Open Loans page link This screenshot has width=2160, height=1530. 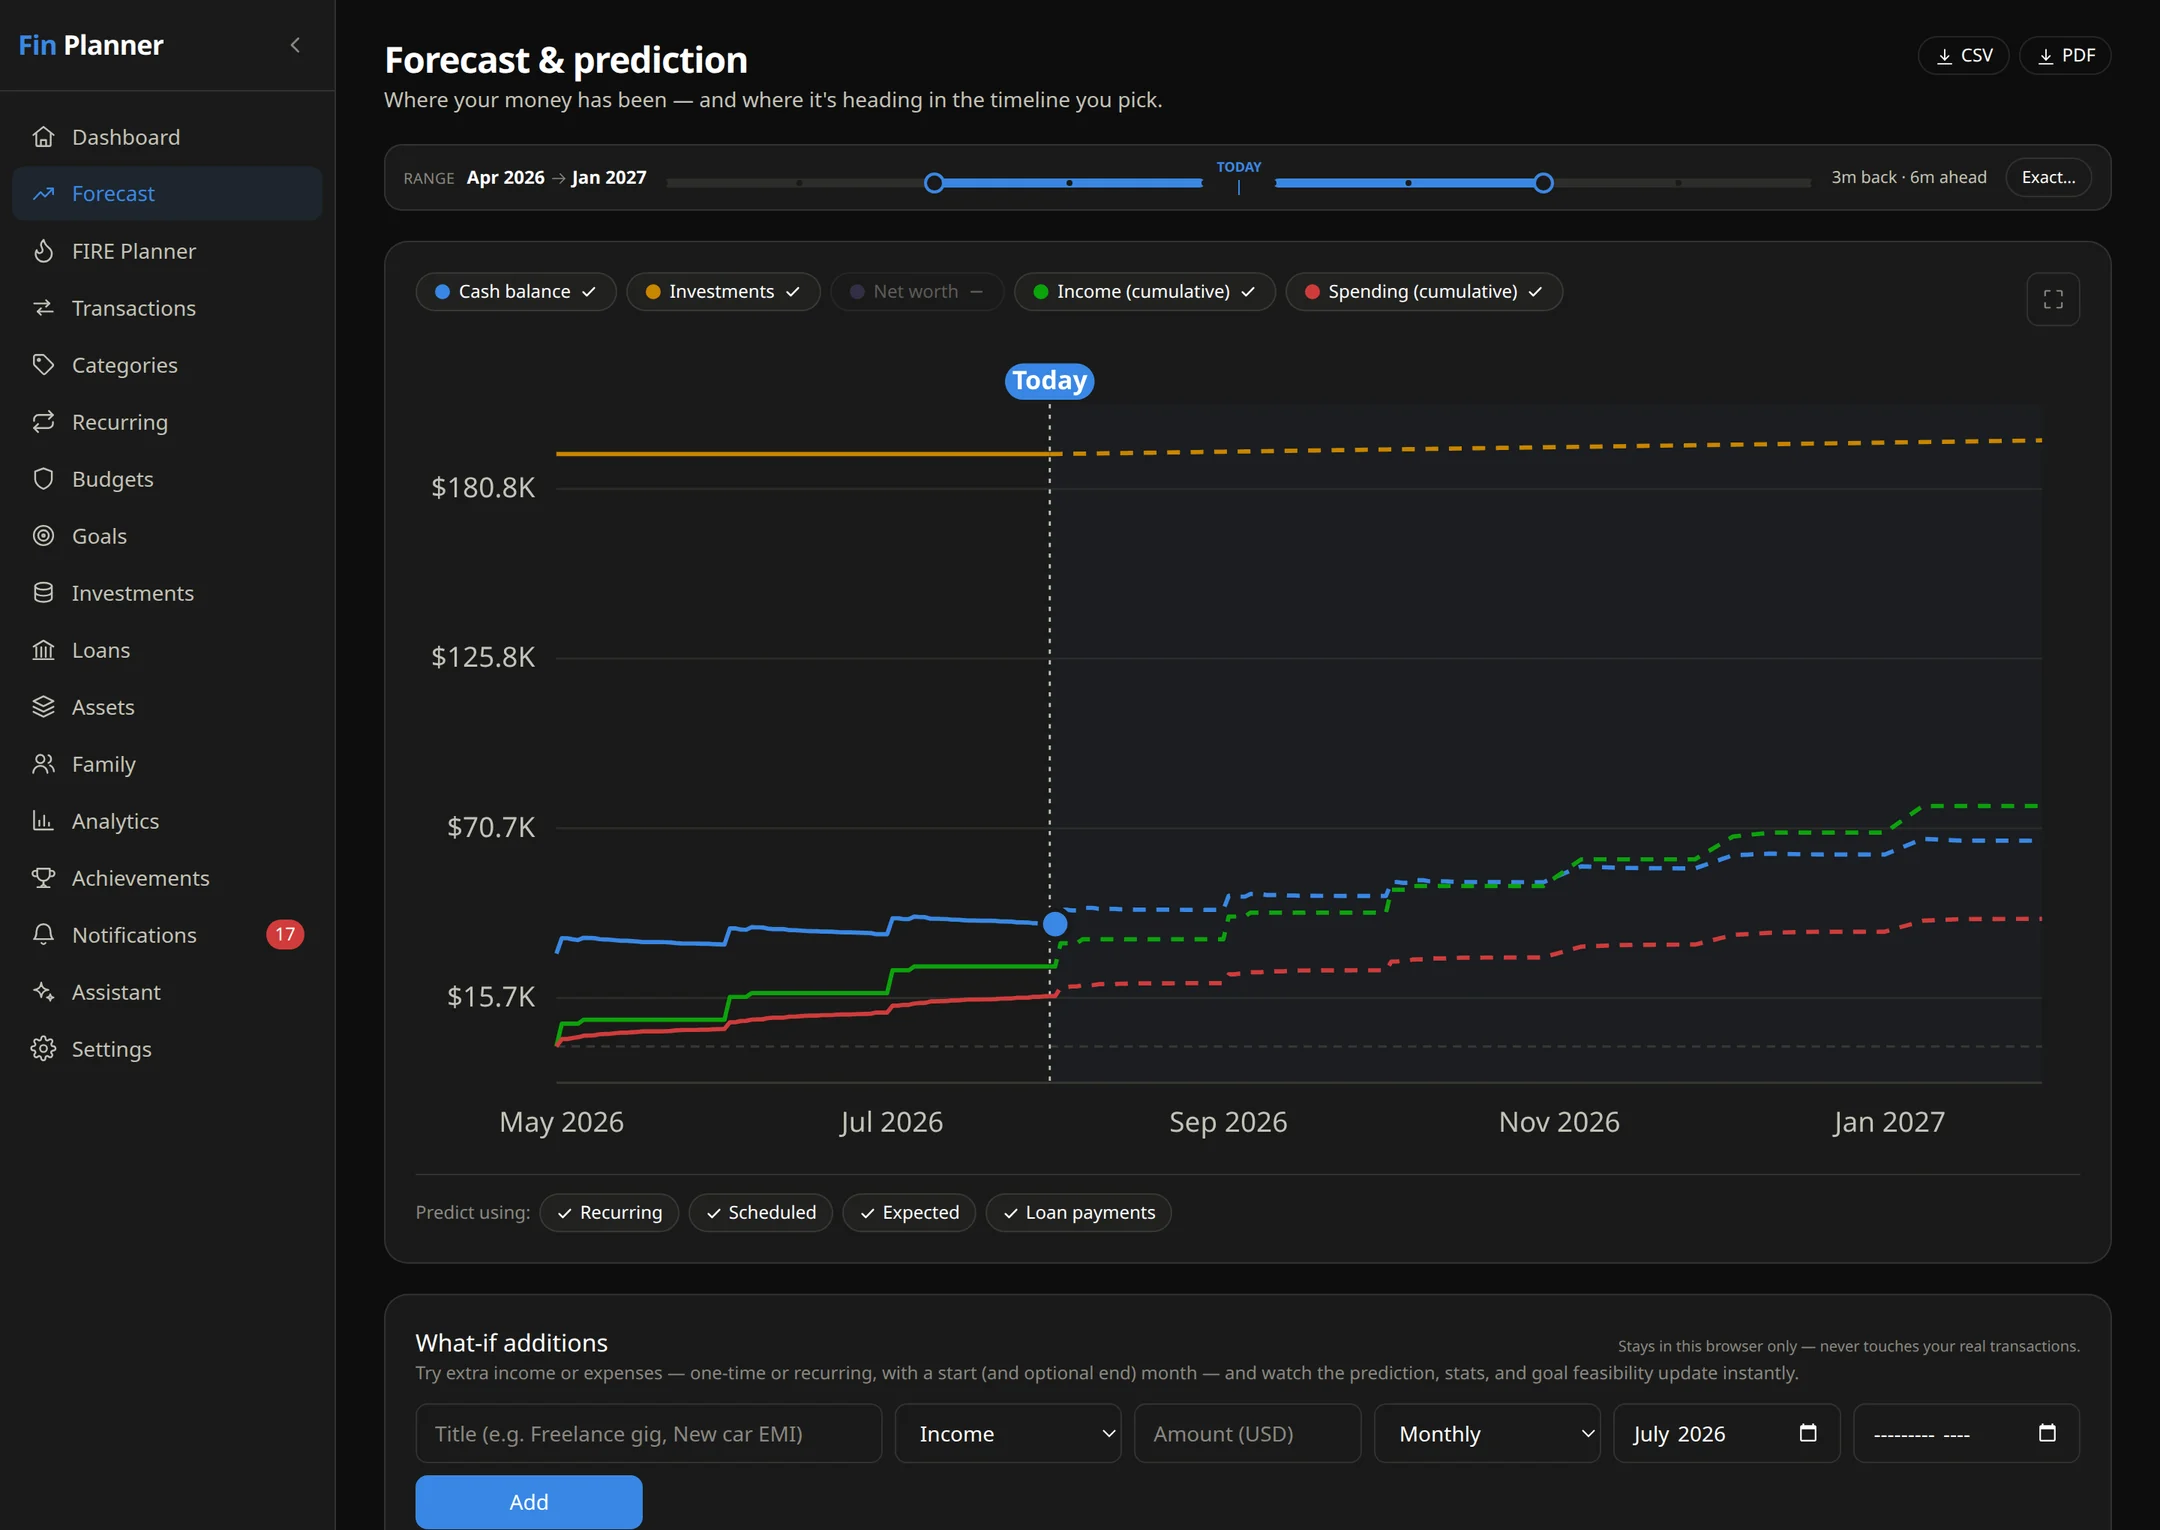coord(167,650)
